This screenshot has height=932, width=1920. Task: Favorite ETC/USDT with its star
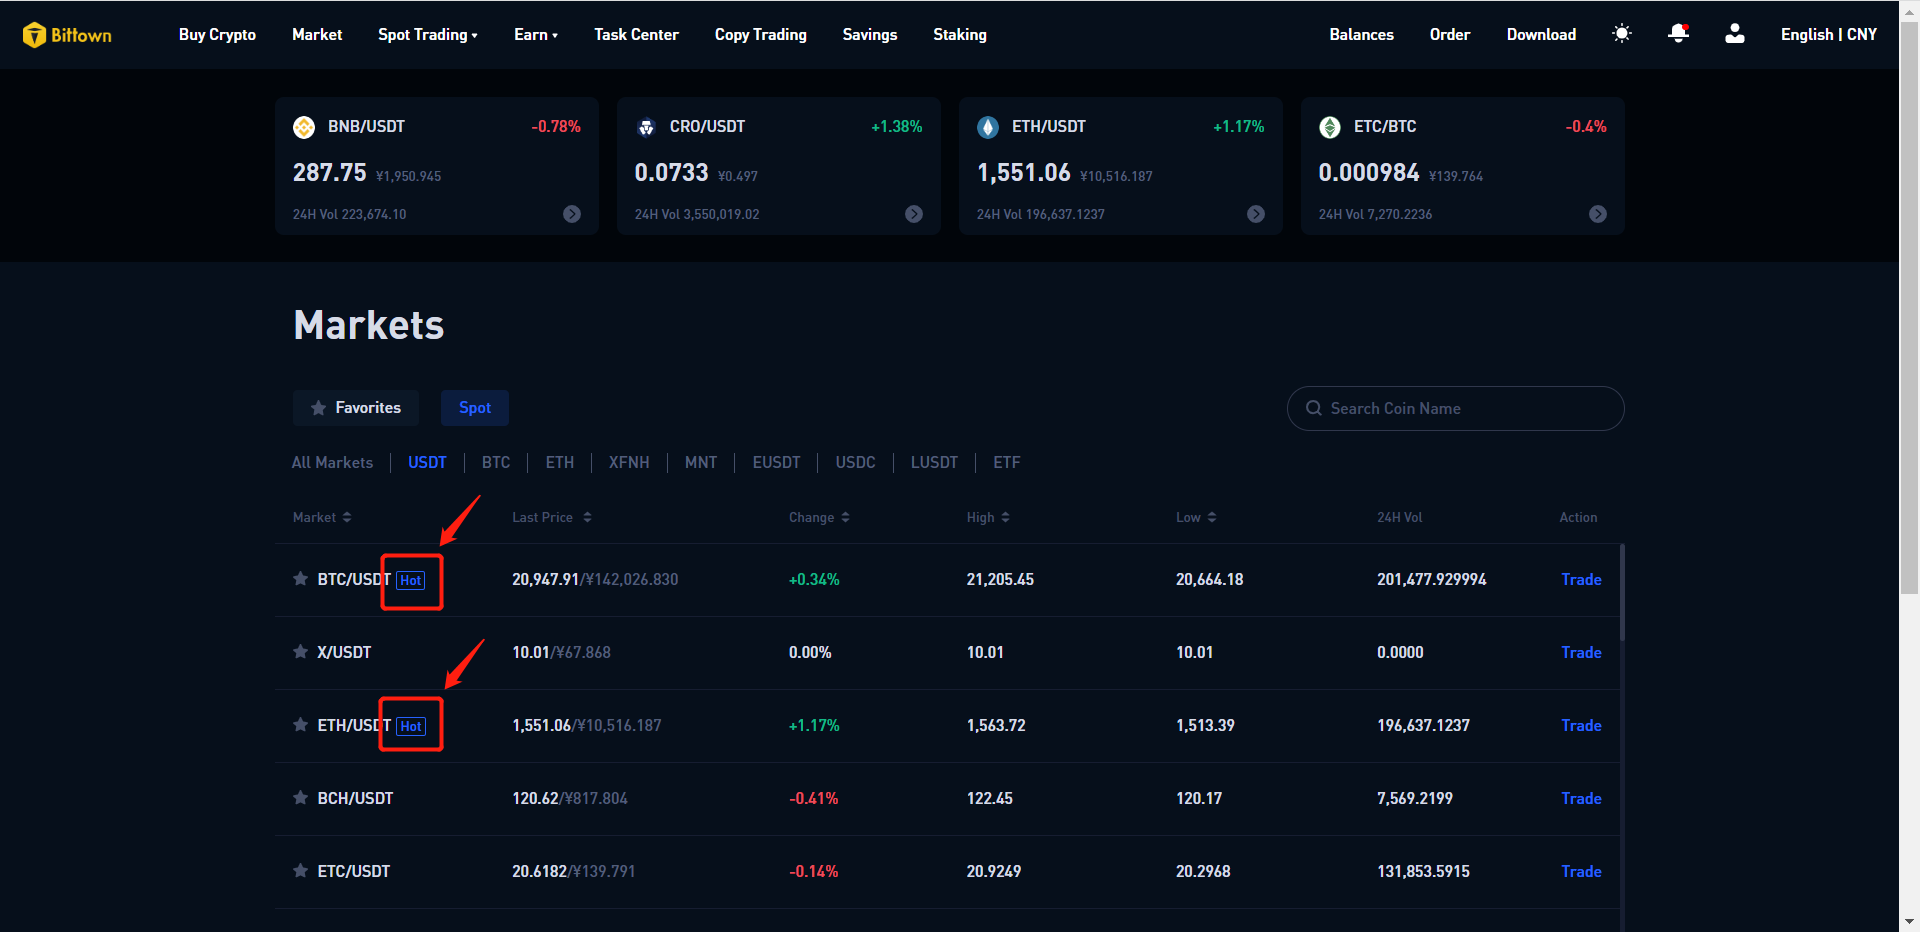tap(300, 871)
